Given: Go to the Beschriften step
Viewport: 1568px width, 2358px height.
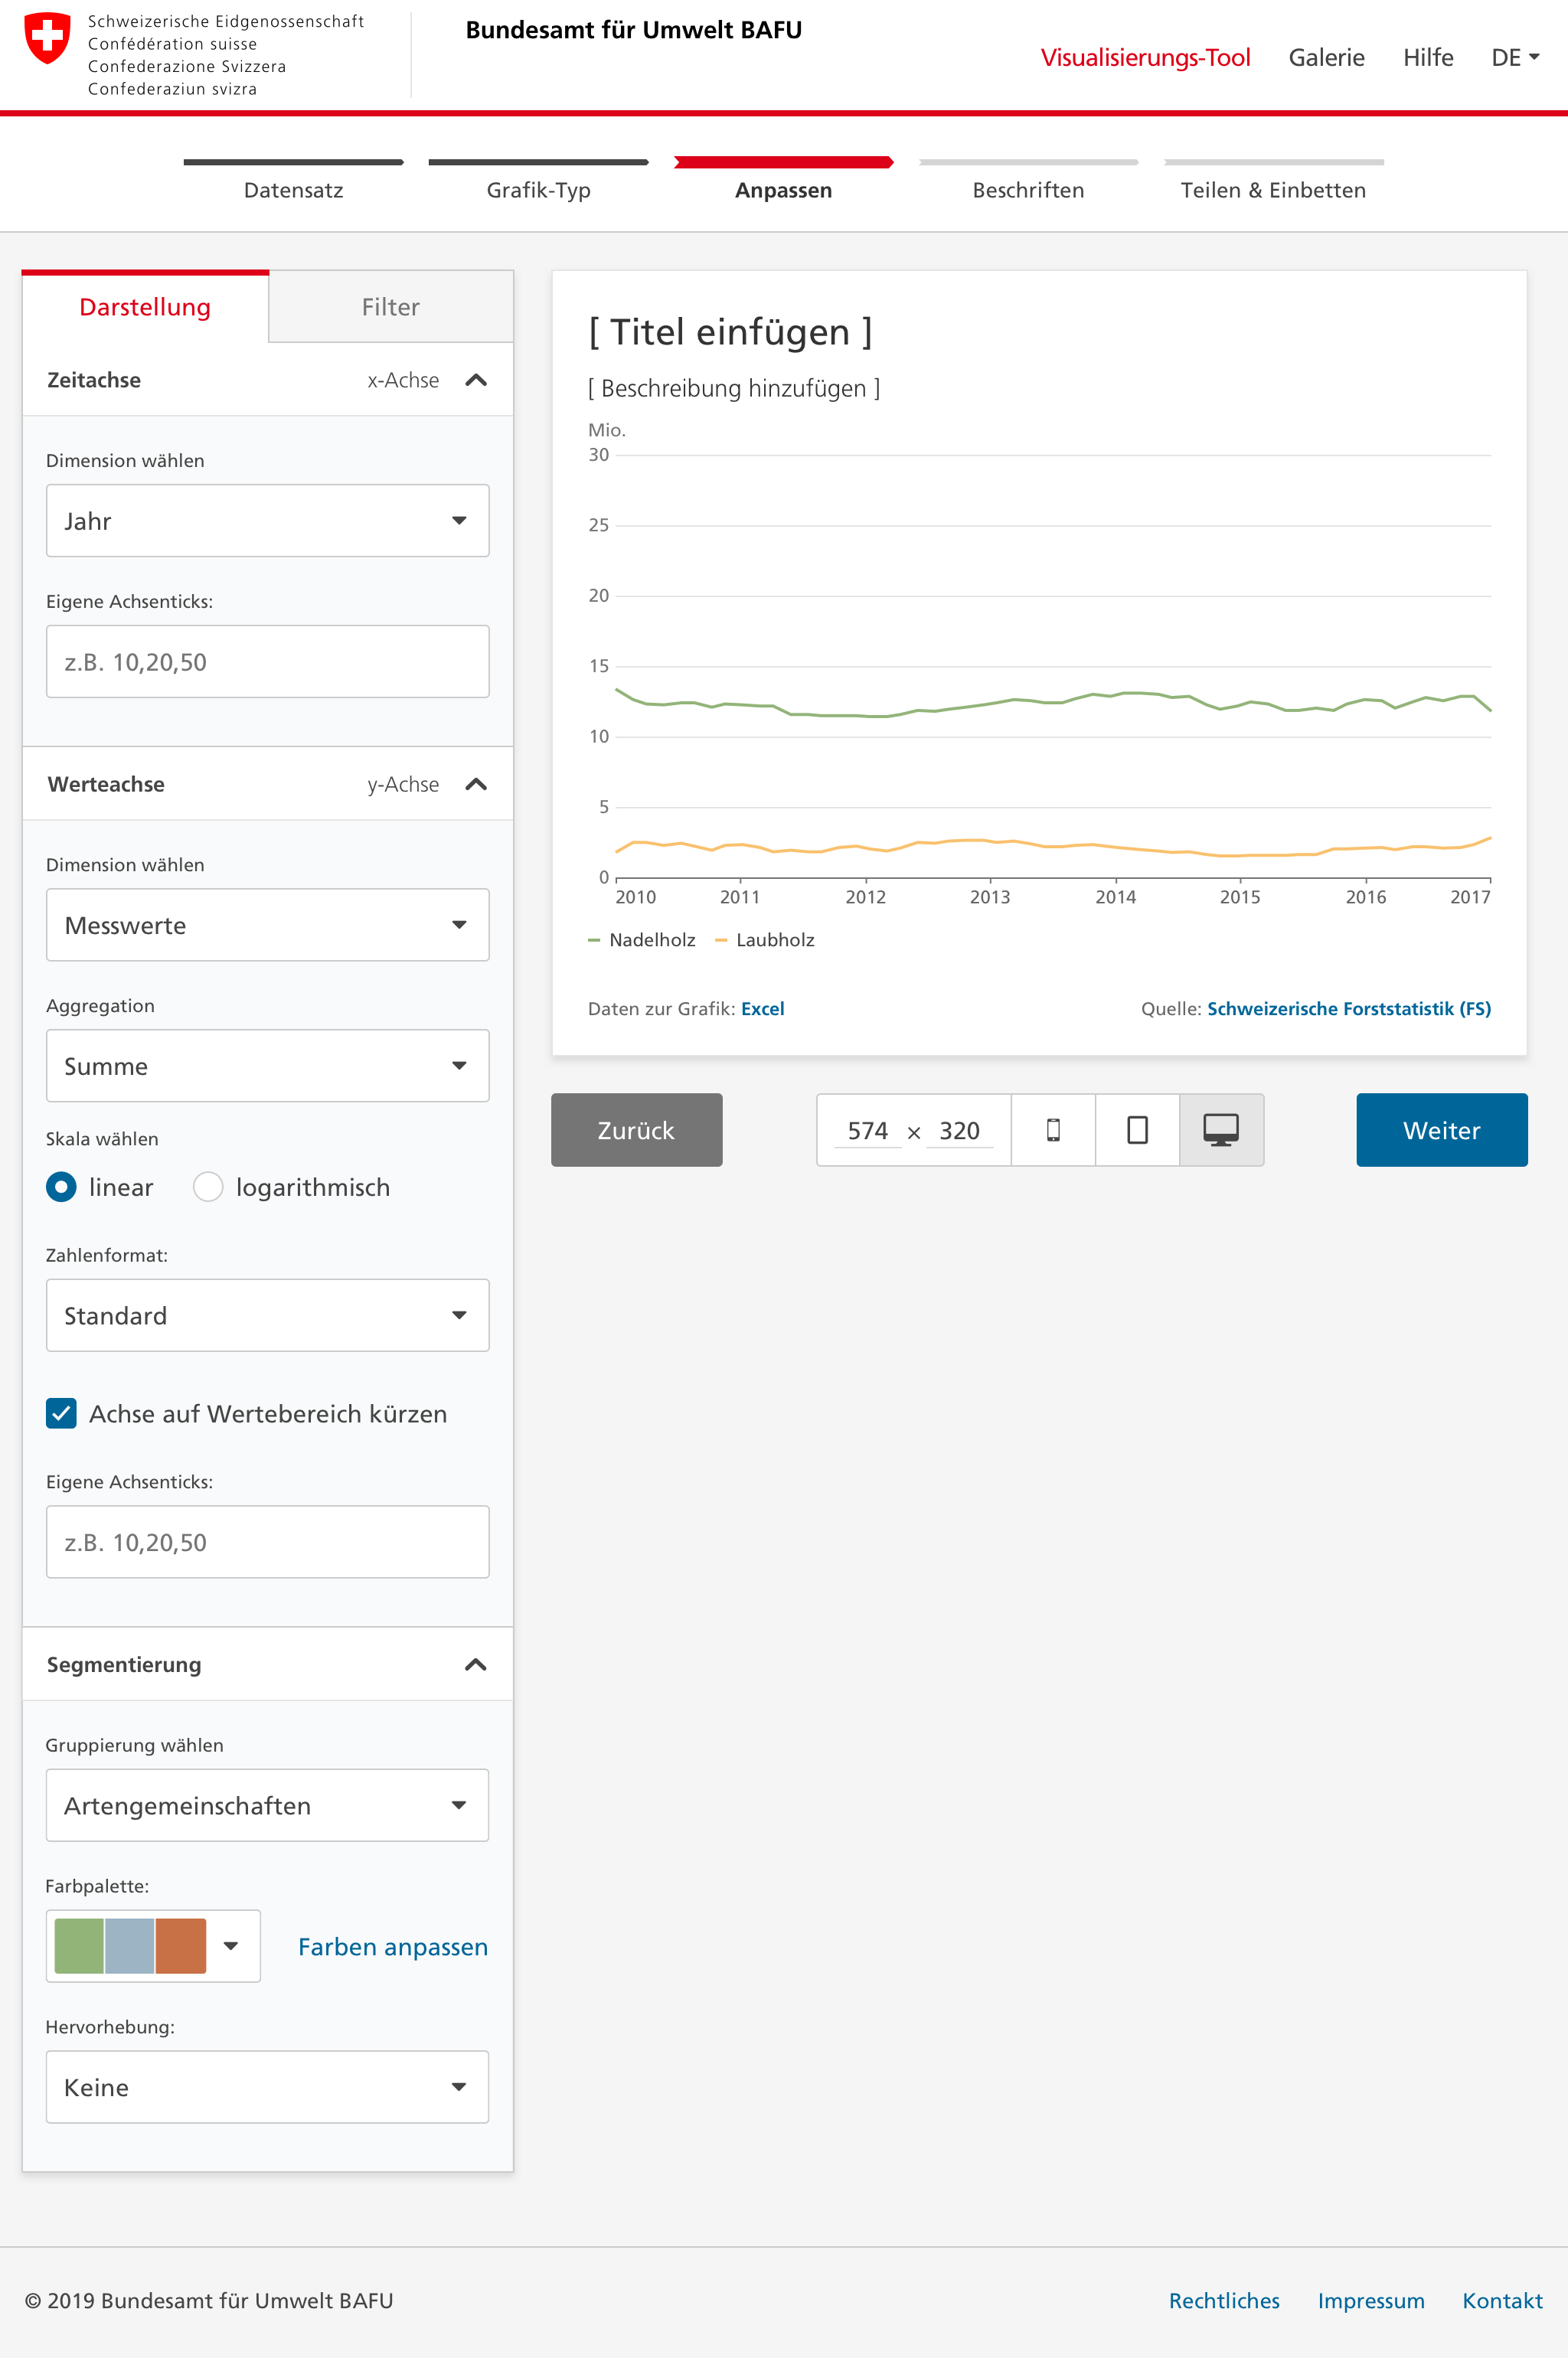Looking at the screenshot, I should coord(1028,189).
